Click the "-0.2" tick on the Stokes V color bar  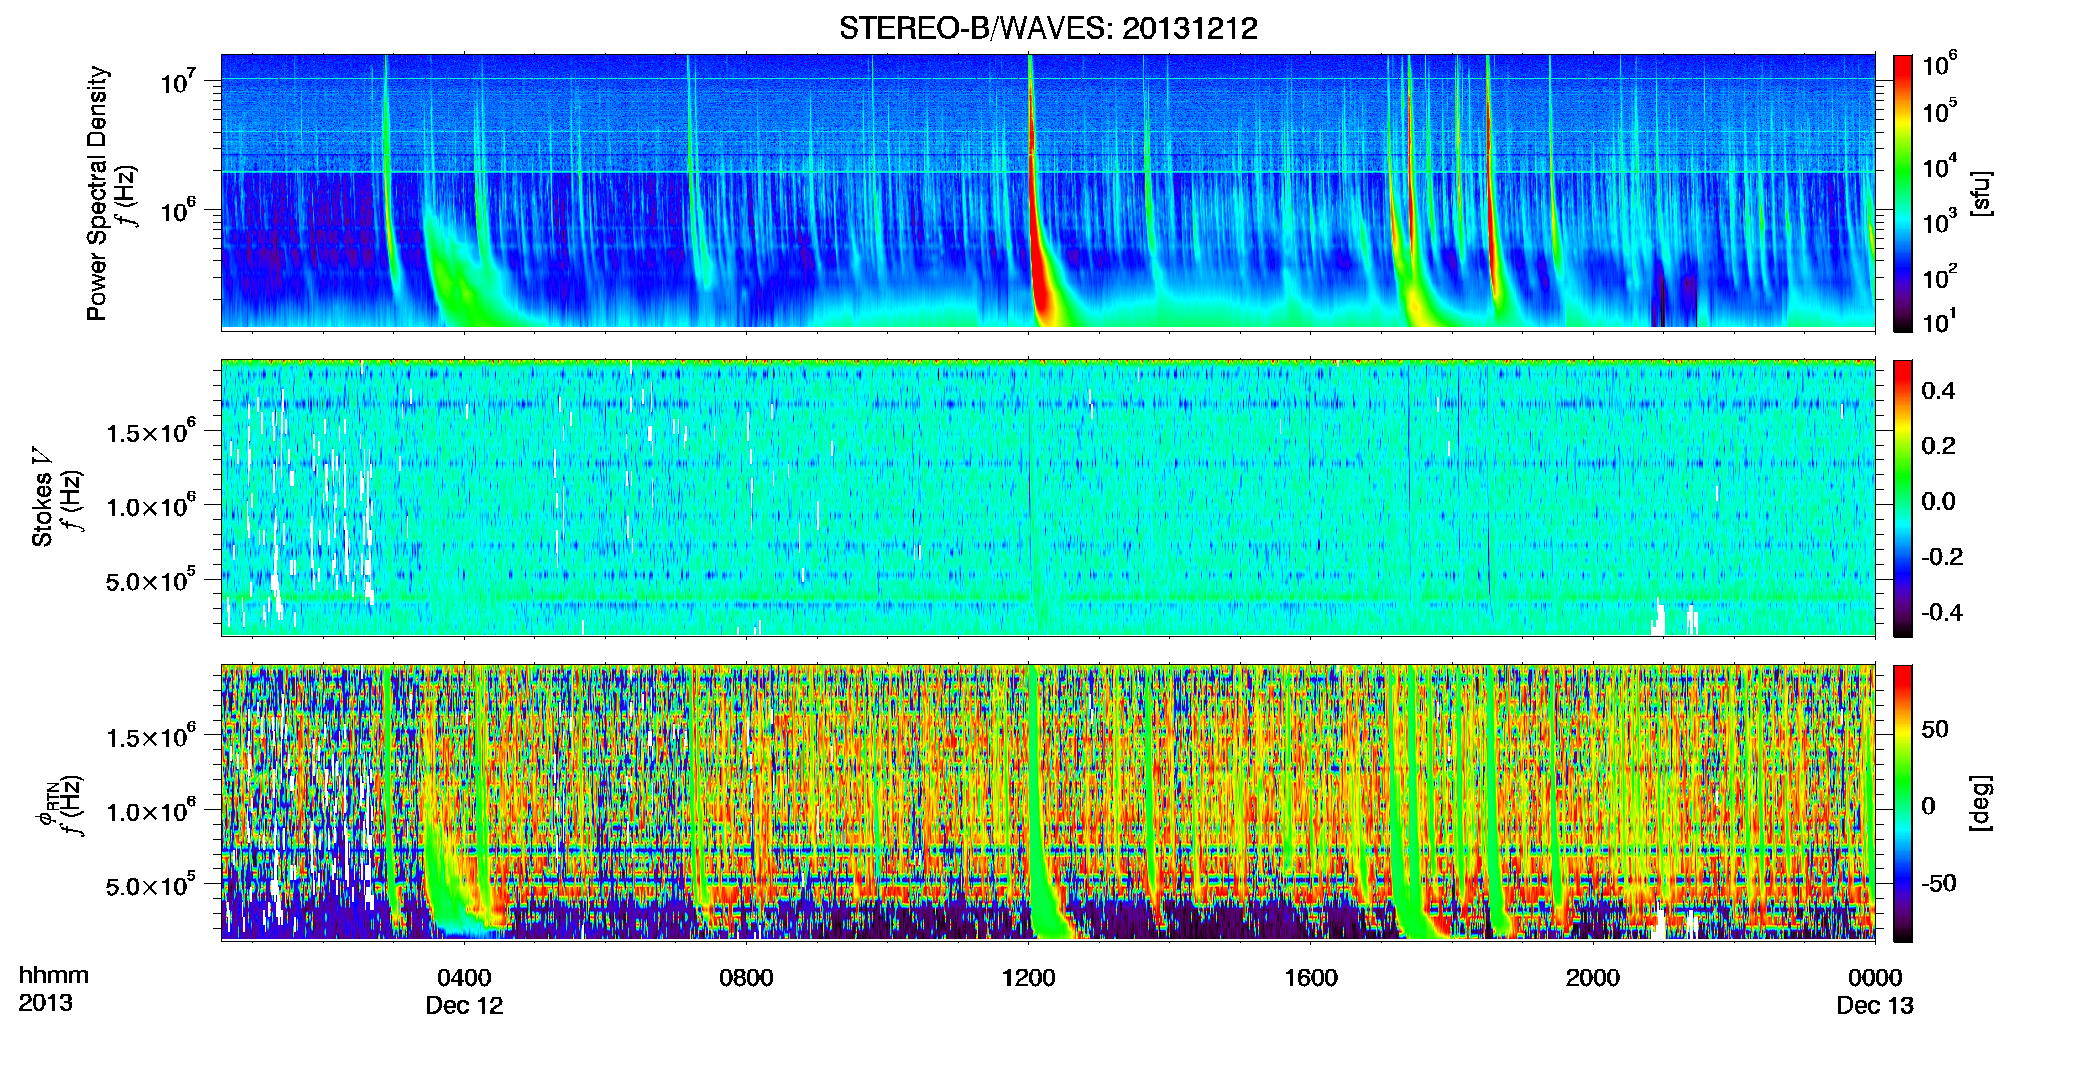(1942, 557)
